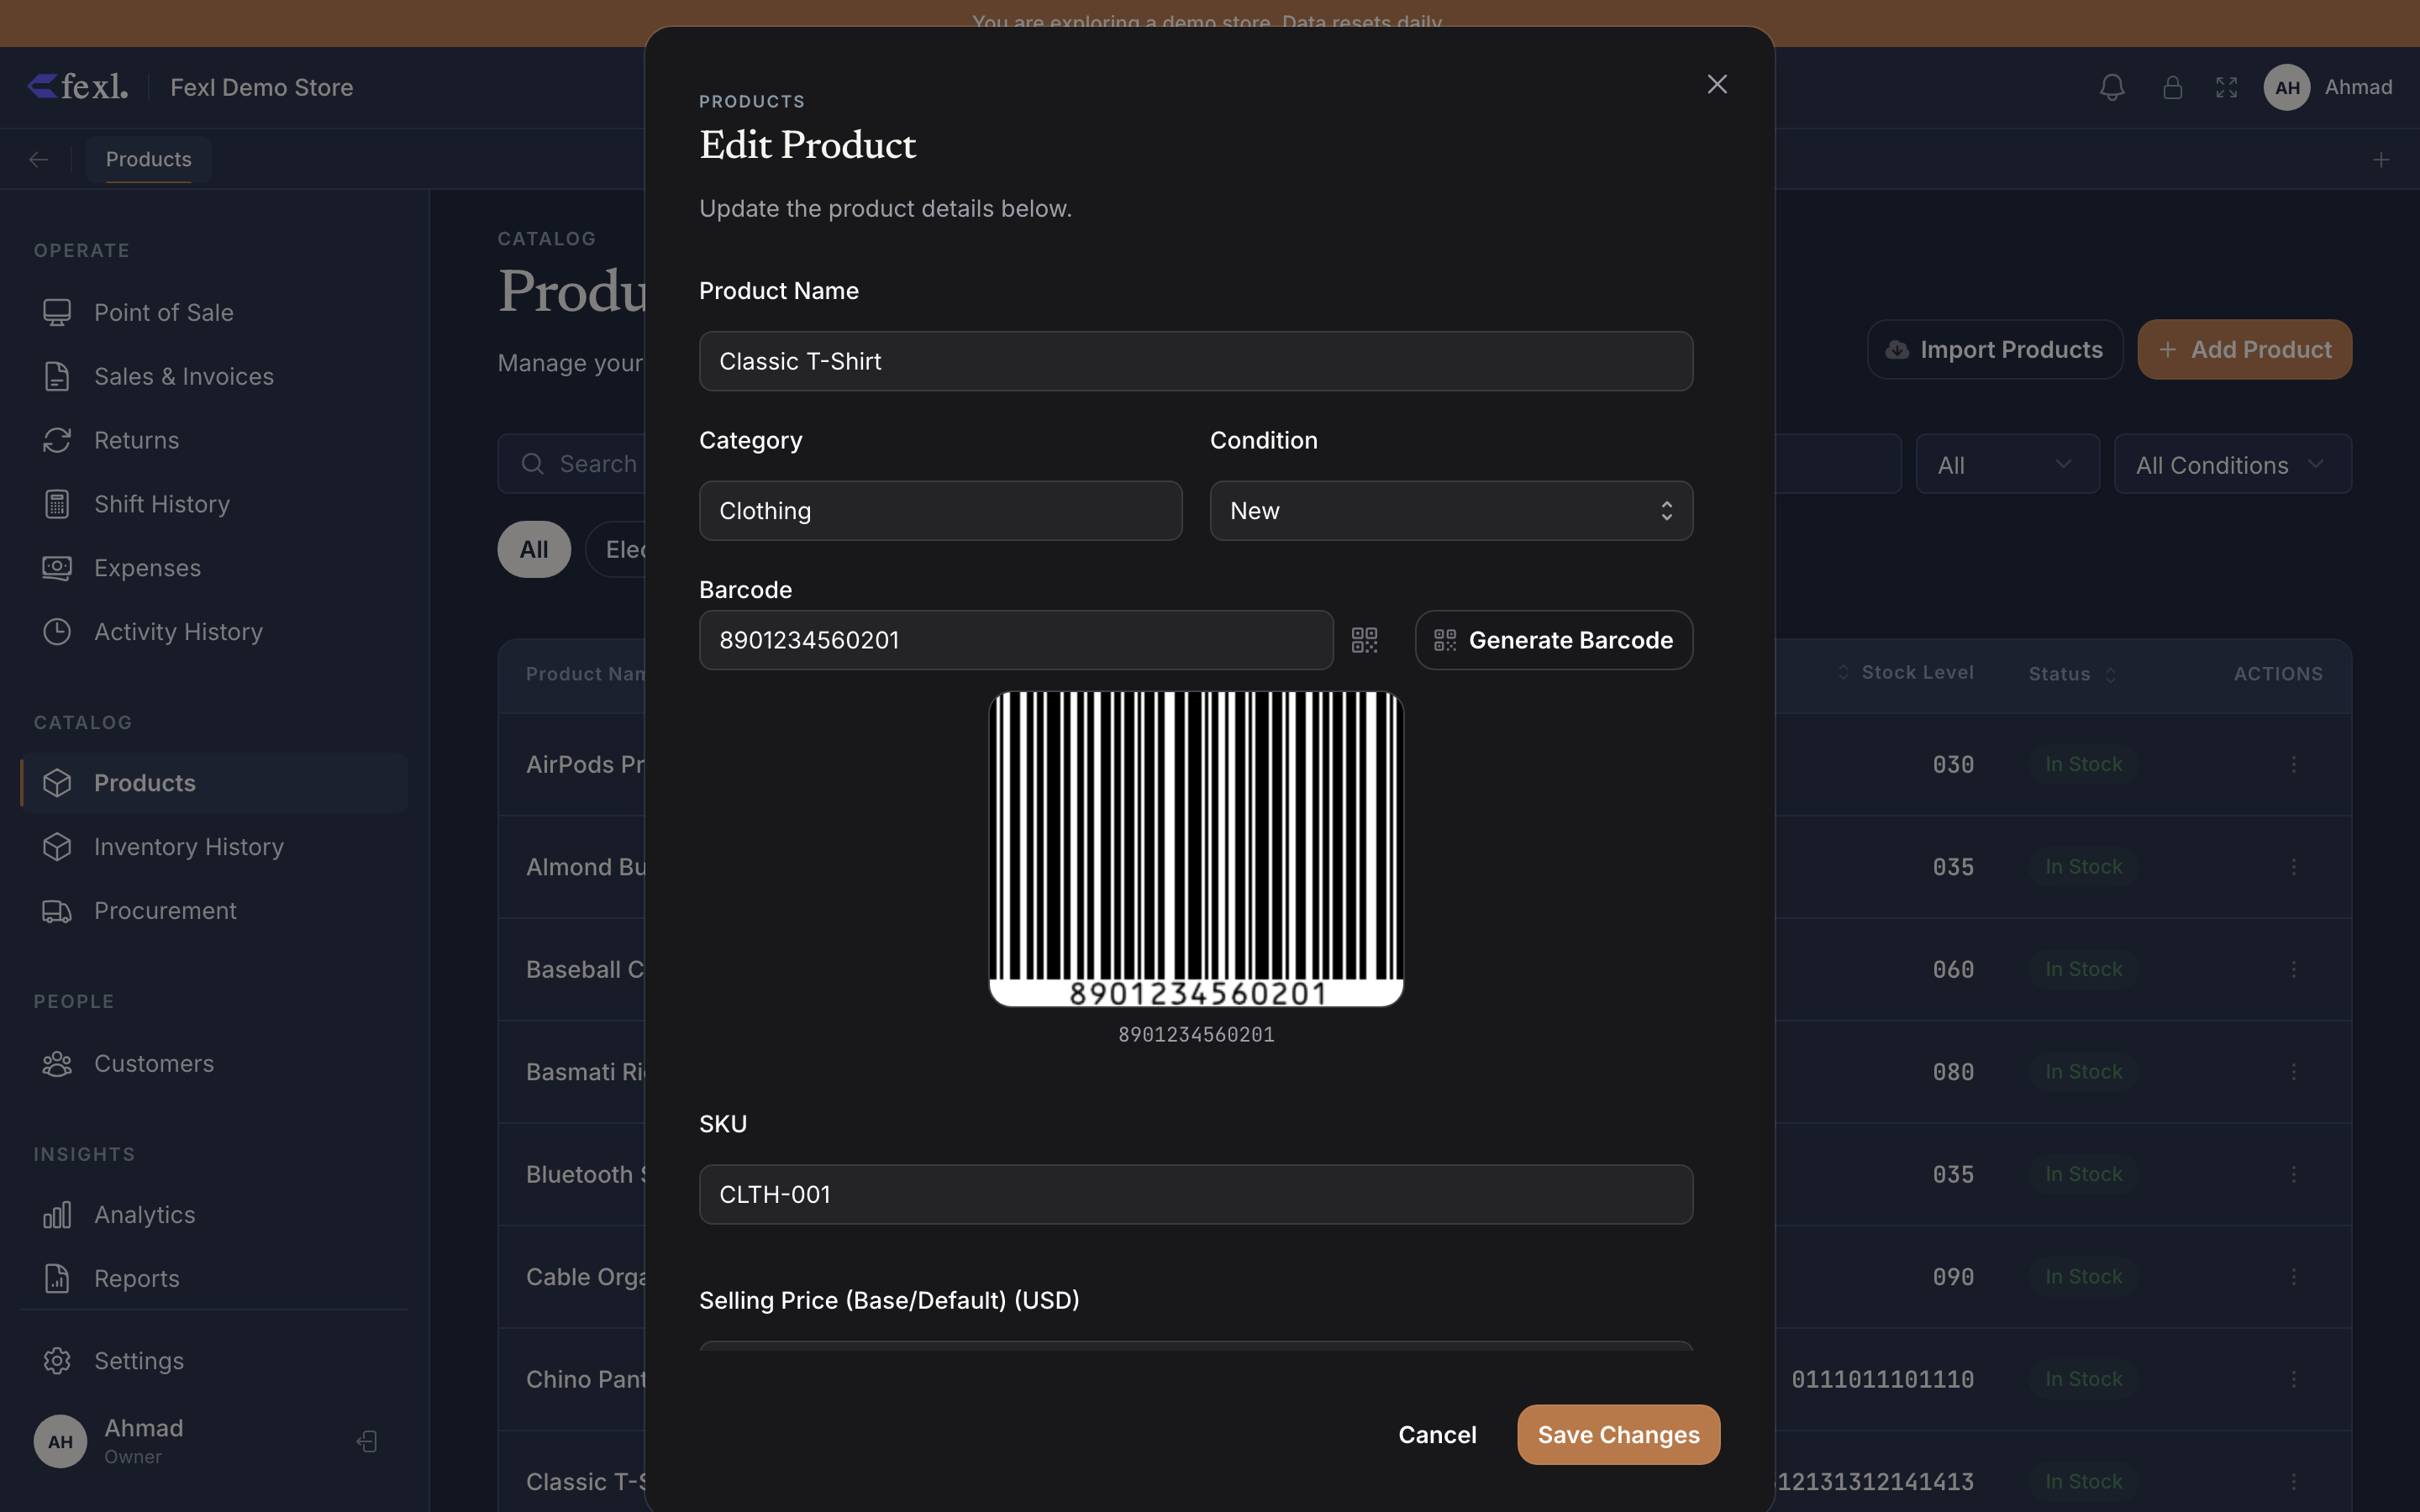Open the All Conditions dropdown
This screenshot has width=2420, height=1512.
(2232, 464)
